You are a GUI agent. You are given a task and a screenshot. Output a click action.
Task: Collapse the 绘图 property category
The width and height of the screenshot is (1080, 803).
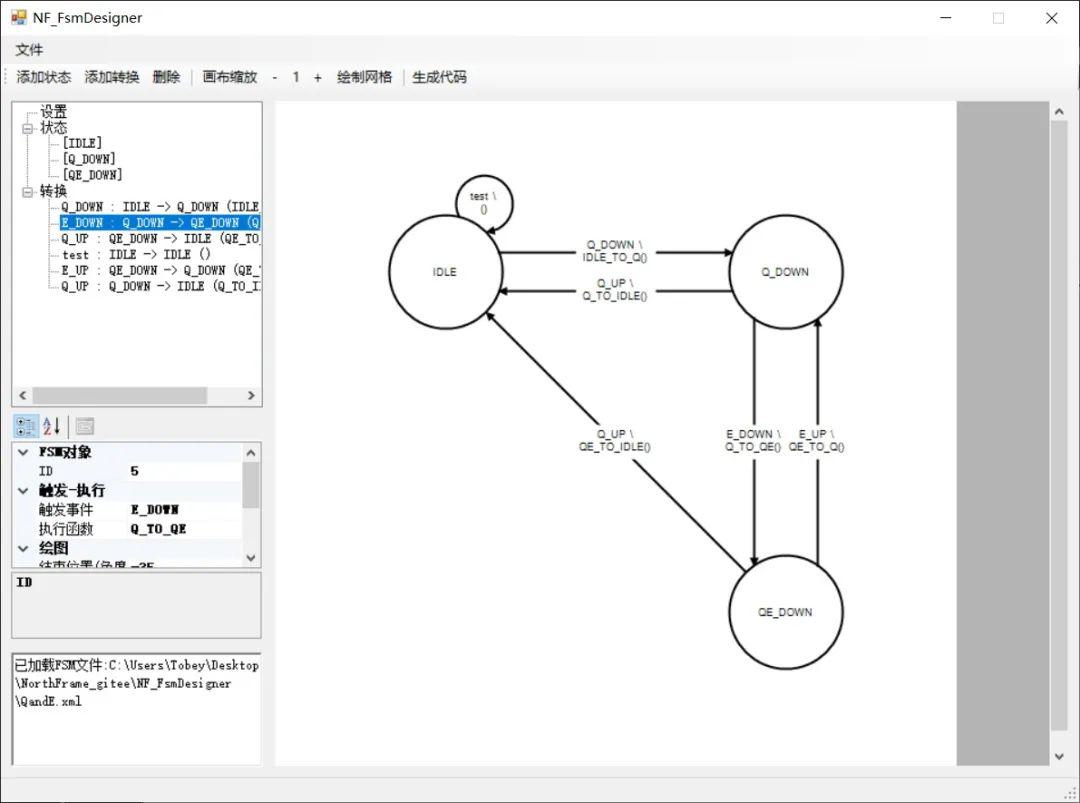point(23,548)
